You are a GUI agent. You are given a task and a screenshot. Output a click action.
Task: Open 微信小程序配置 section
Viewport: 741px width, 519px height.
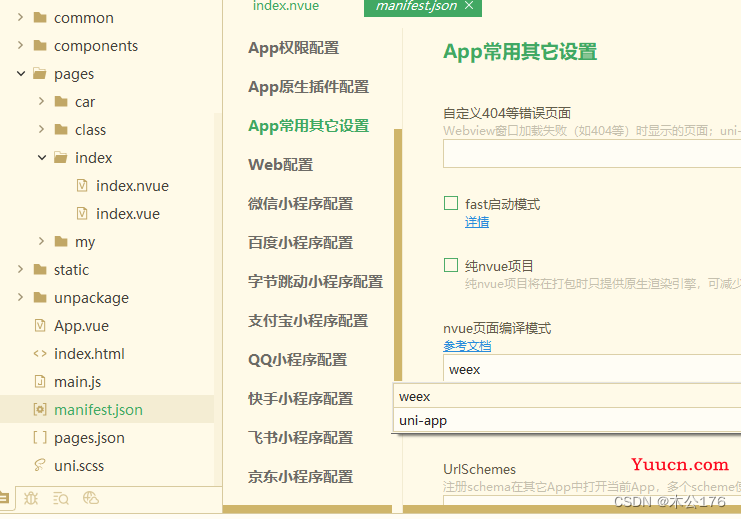point(301,204)
